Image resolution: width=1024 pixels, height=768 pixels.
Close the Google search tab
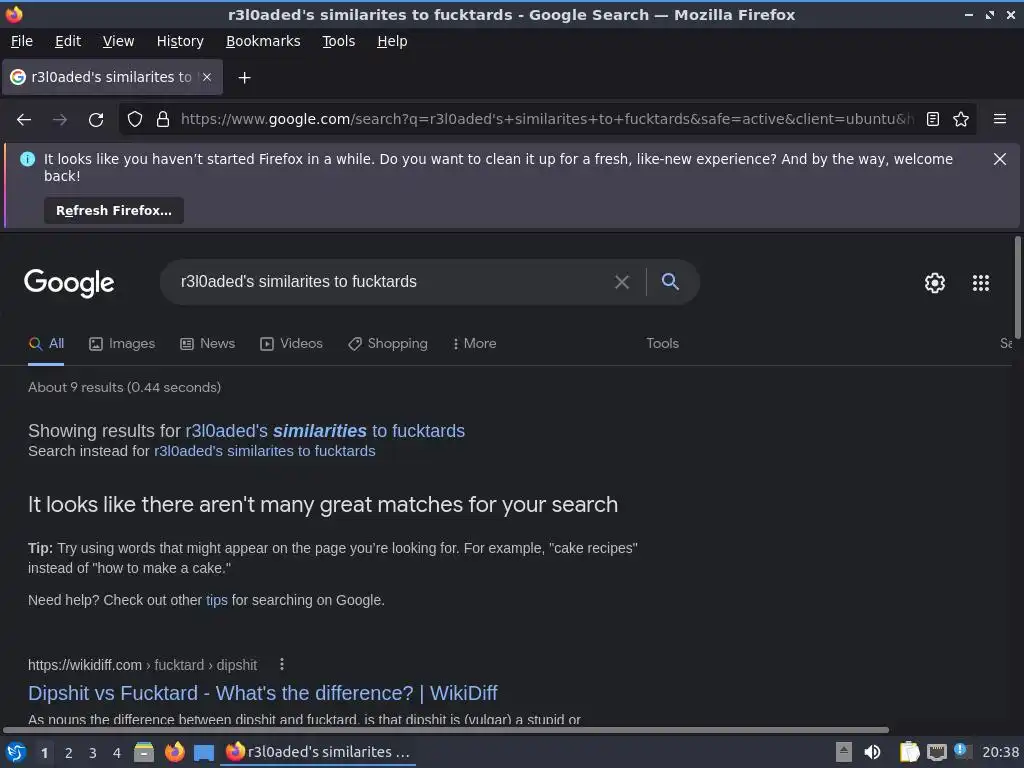coord(207,77)
